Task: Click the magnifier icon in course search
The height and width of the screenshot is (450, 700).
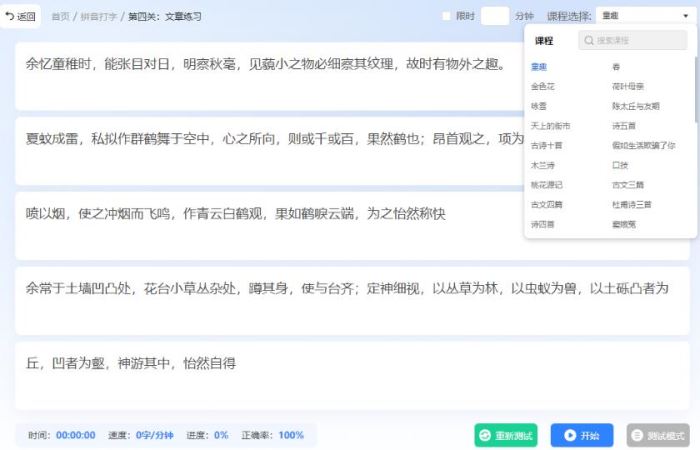Action: tap(589, 40)
